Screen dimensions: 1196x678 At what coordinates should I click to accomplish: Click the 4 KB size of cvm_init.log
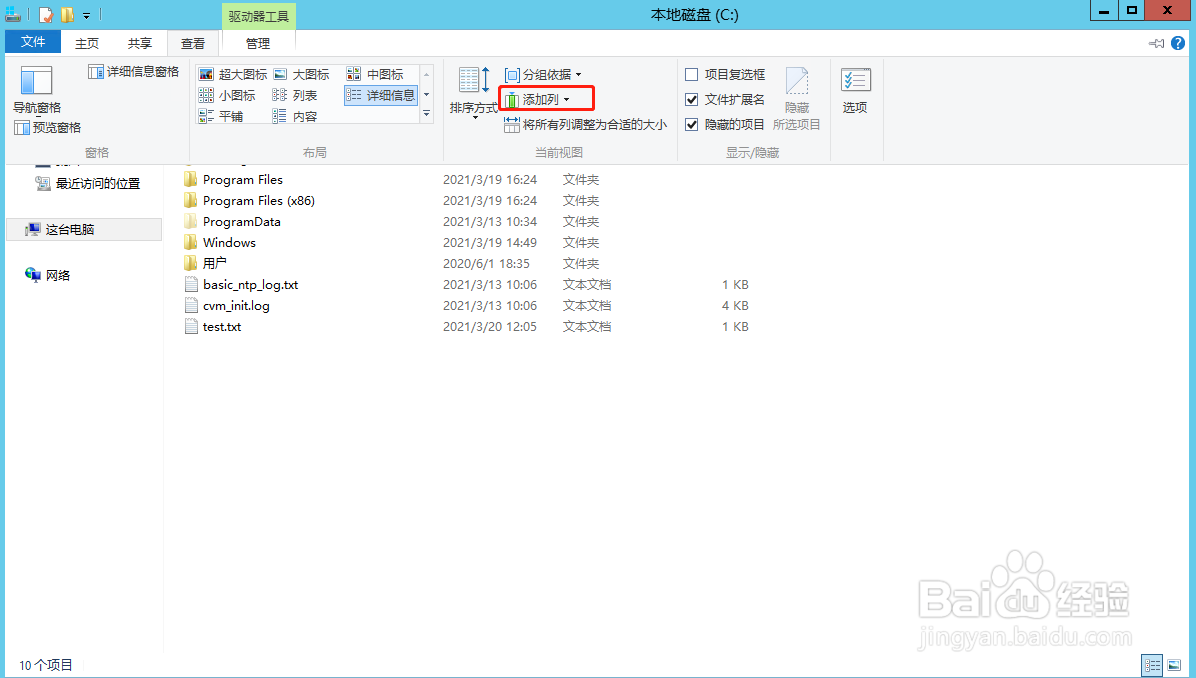(735, 306)
